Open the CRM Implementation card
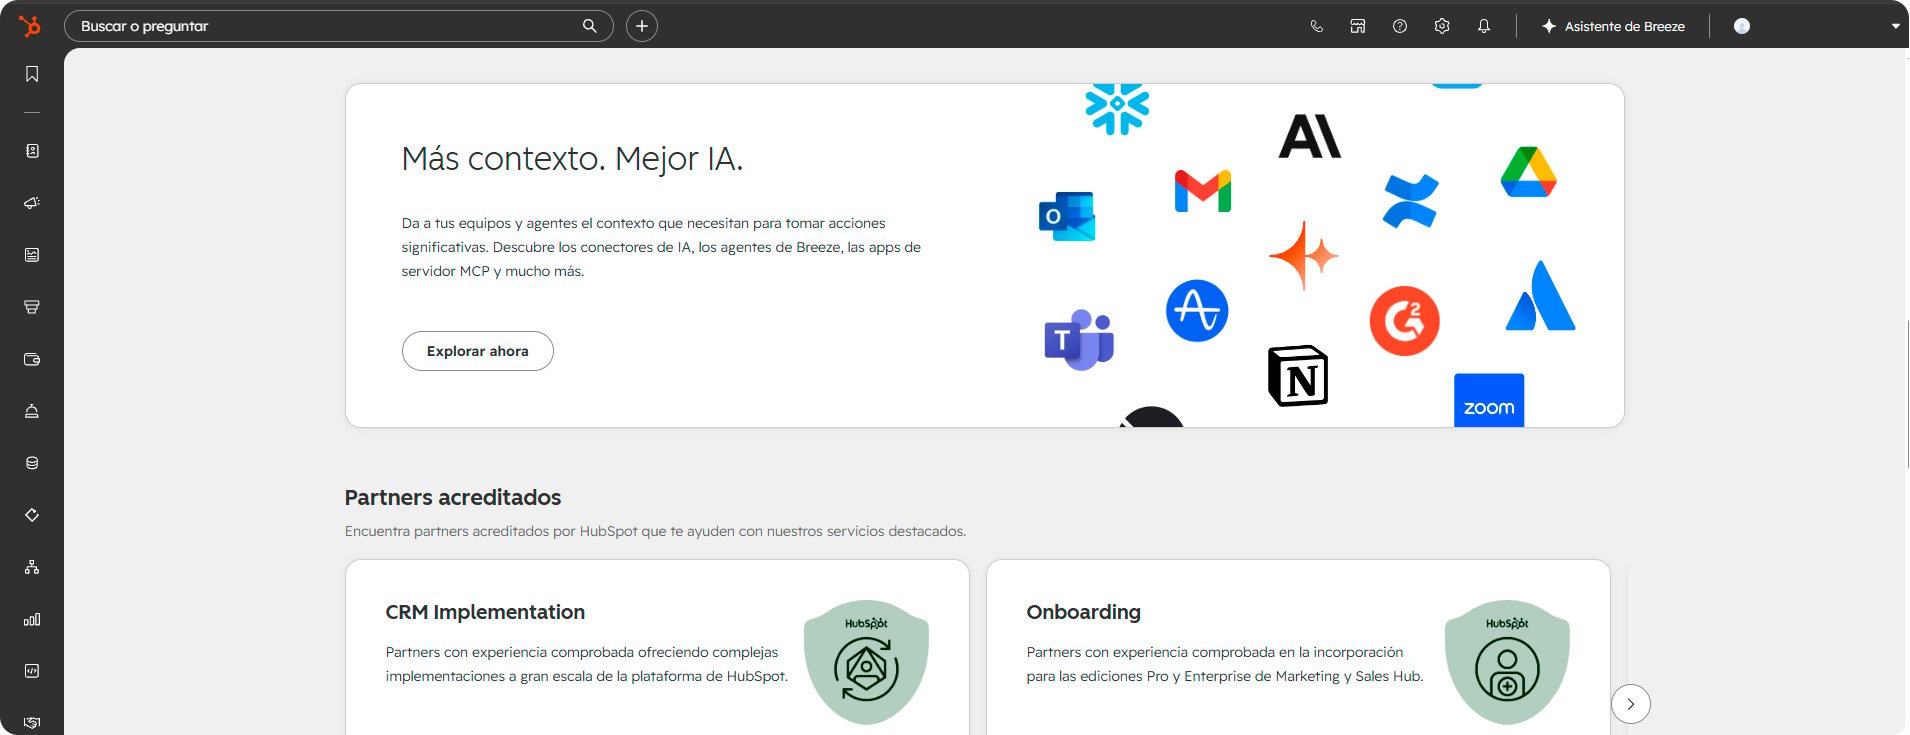 coord(657,648)
